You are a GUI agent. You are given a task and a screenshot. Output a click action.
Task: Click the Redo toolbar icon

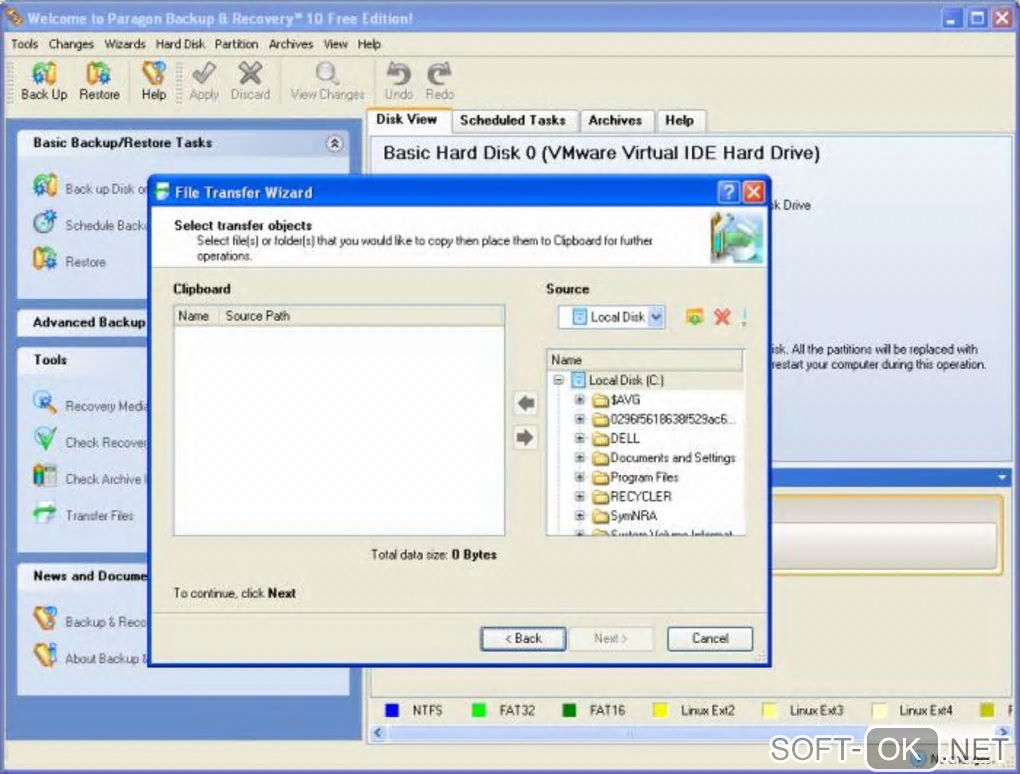[x=440, y=73]
